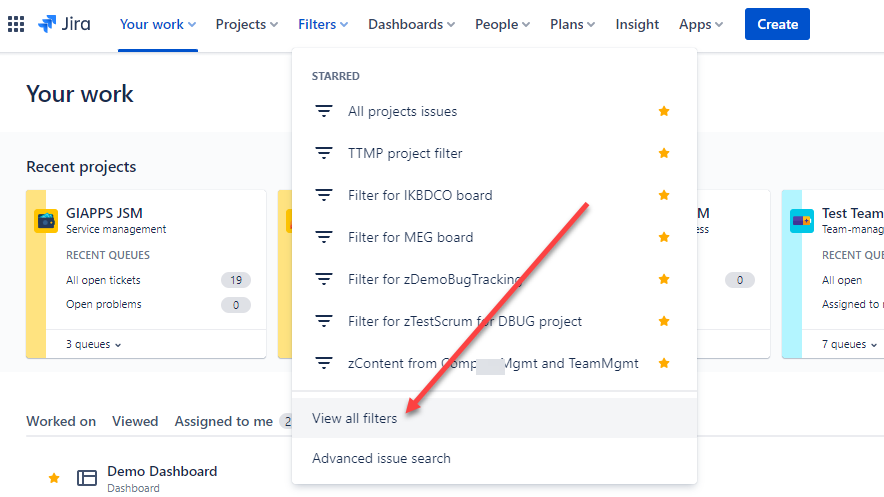
Task: Click filter icon beside All projects issues
Action: tap(324, 111)
